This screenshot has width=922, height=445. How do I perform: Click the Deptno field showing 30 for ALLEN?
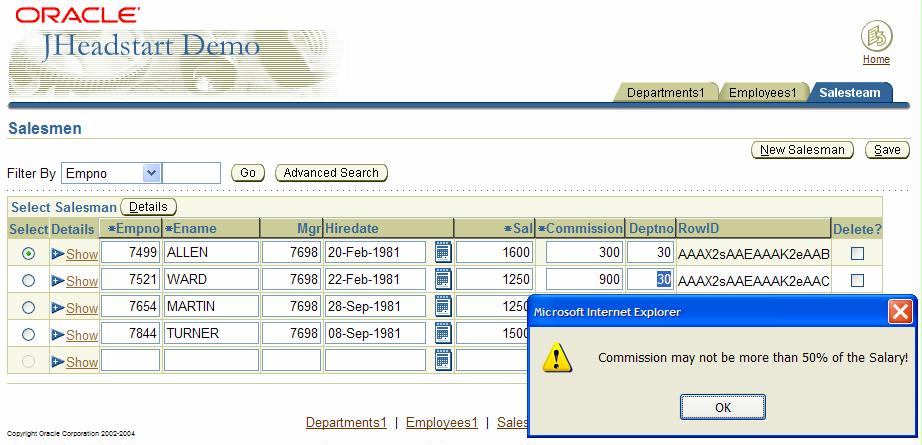point(650,252)
